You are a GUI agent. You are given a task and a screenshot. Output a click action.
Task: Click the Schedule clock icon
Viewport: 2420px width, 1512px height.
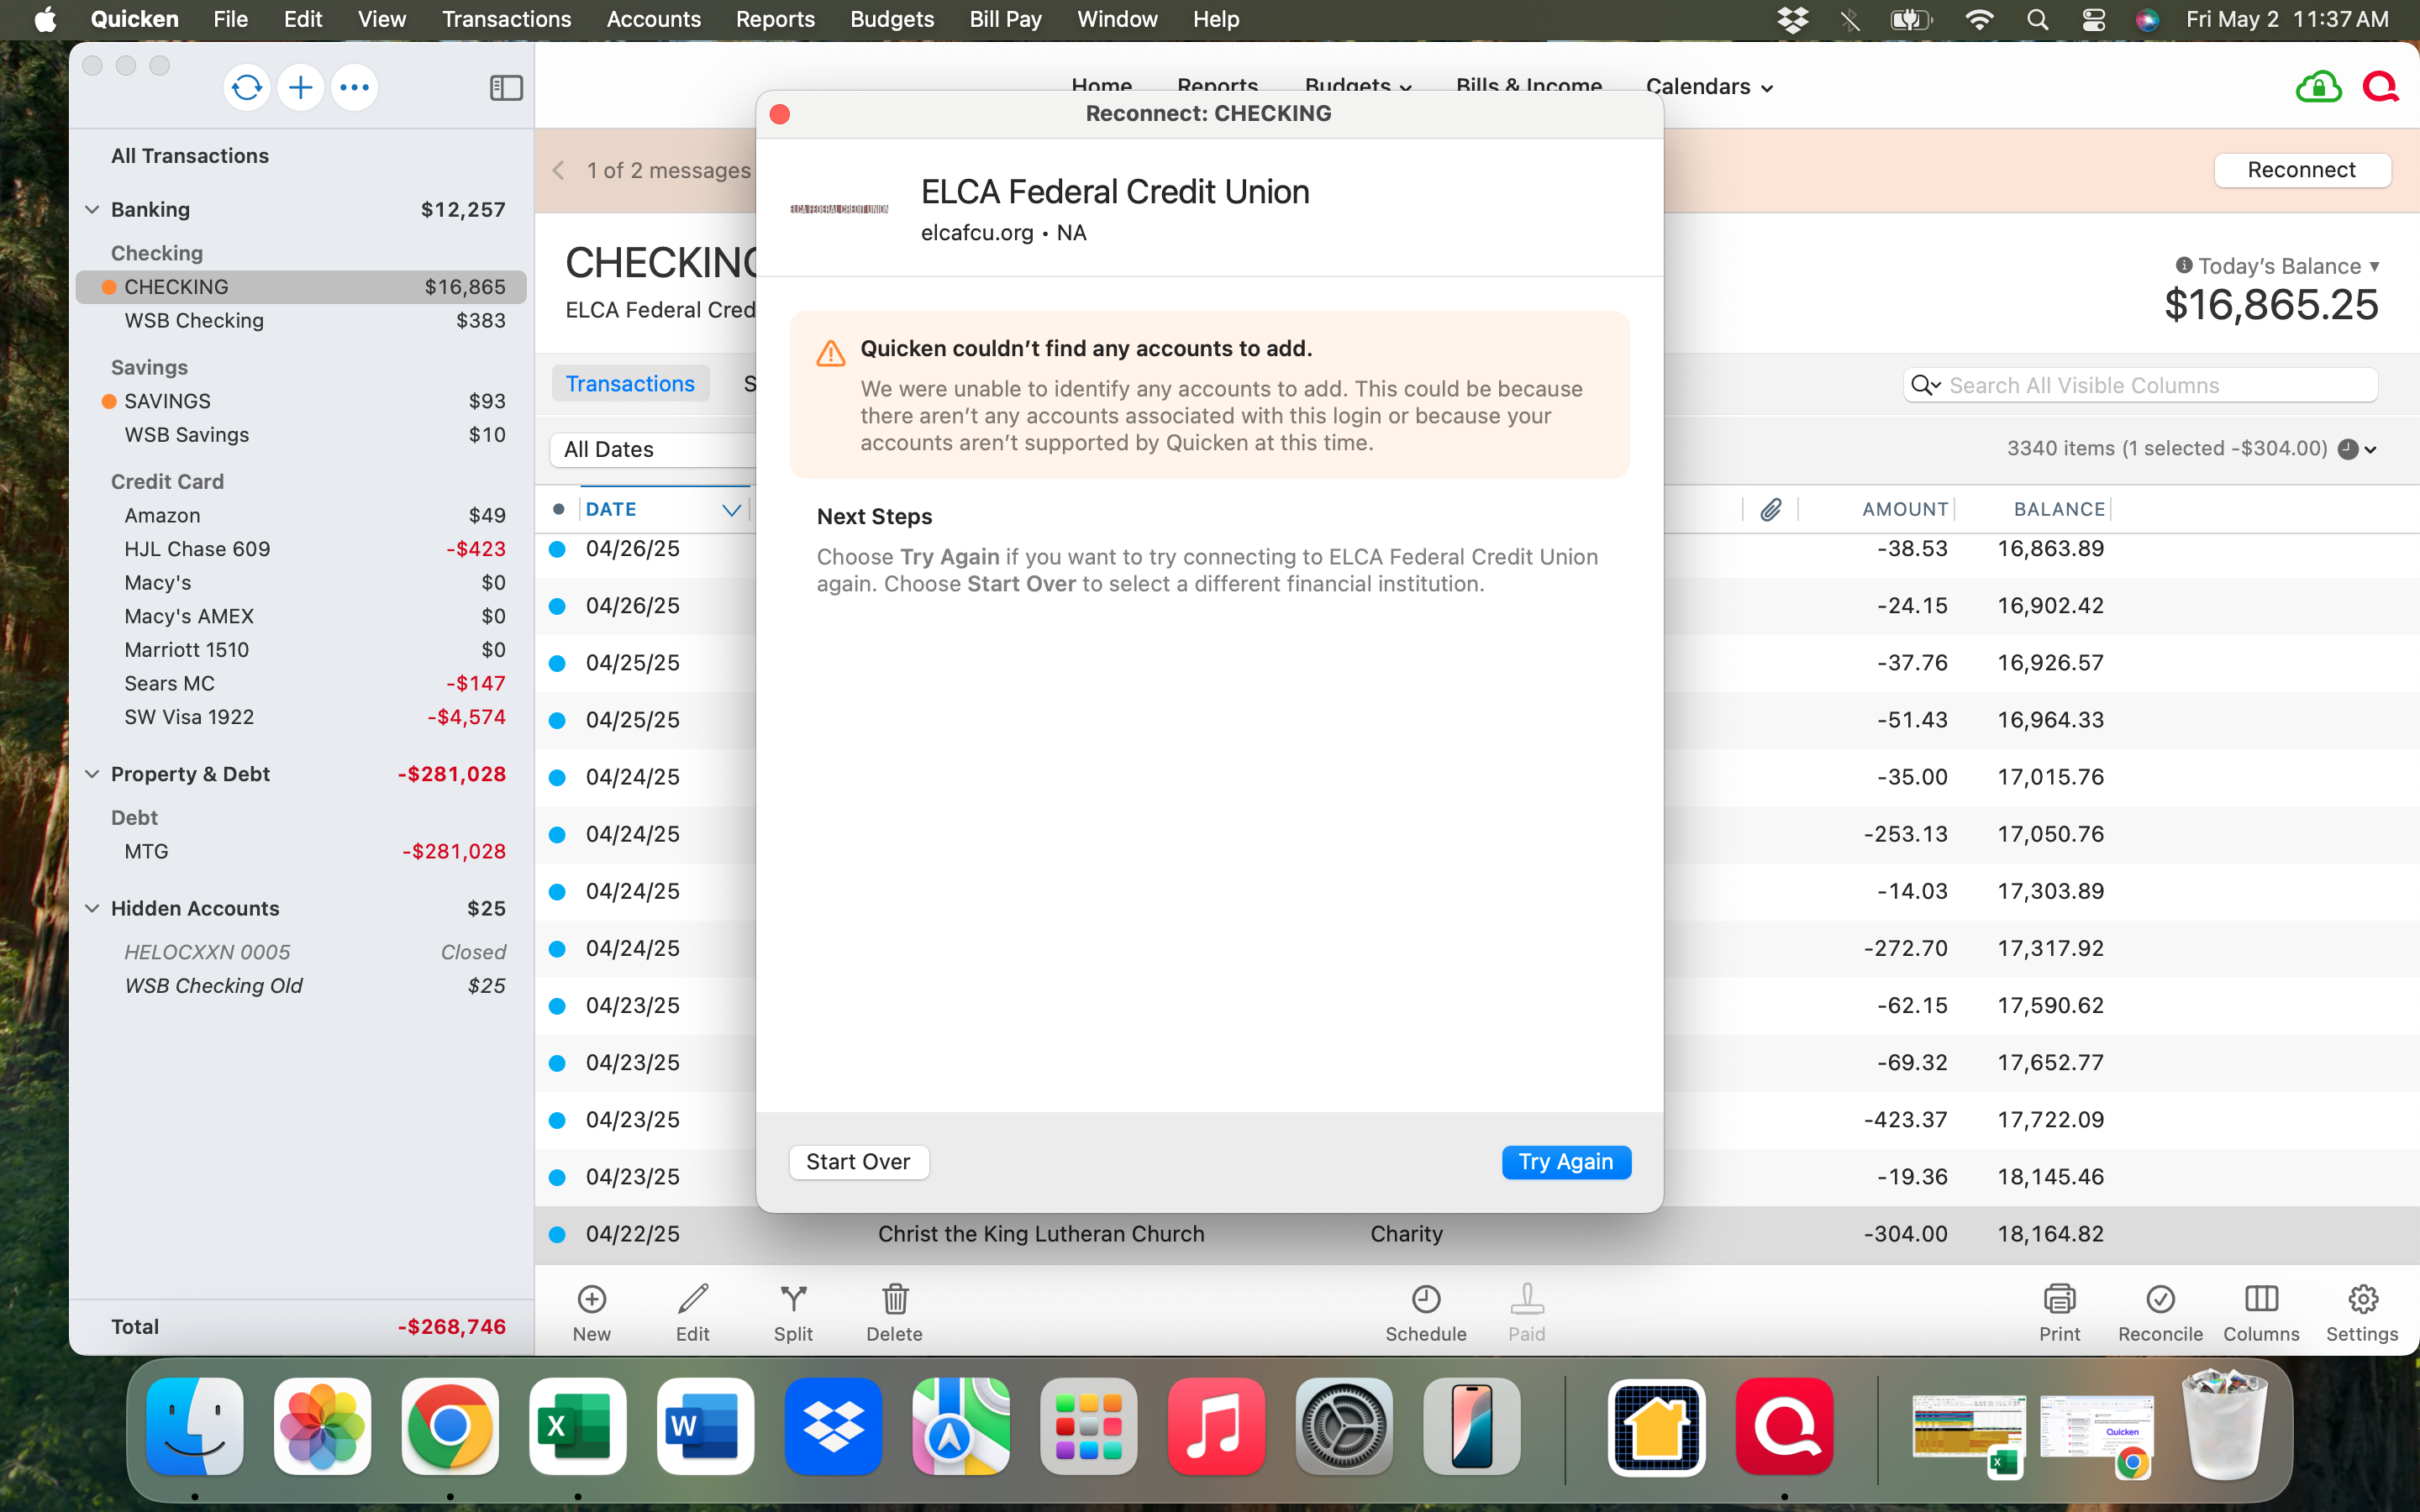click(1426, 1299)
